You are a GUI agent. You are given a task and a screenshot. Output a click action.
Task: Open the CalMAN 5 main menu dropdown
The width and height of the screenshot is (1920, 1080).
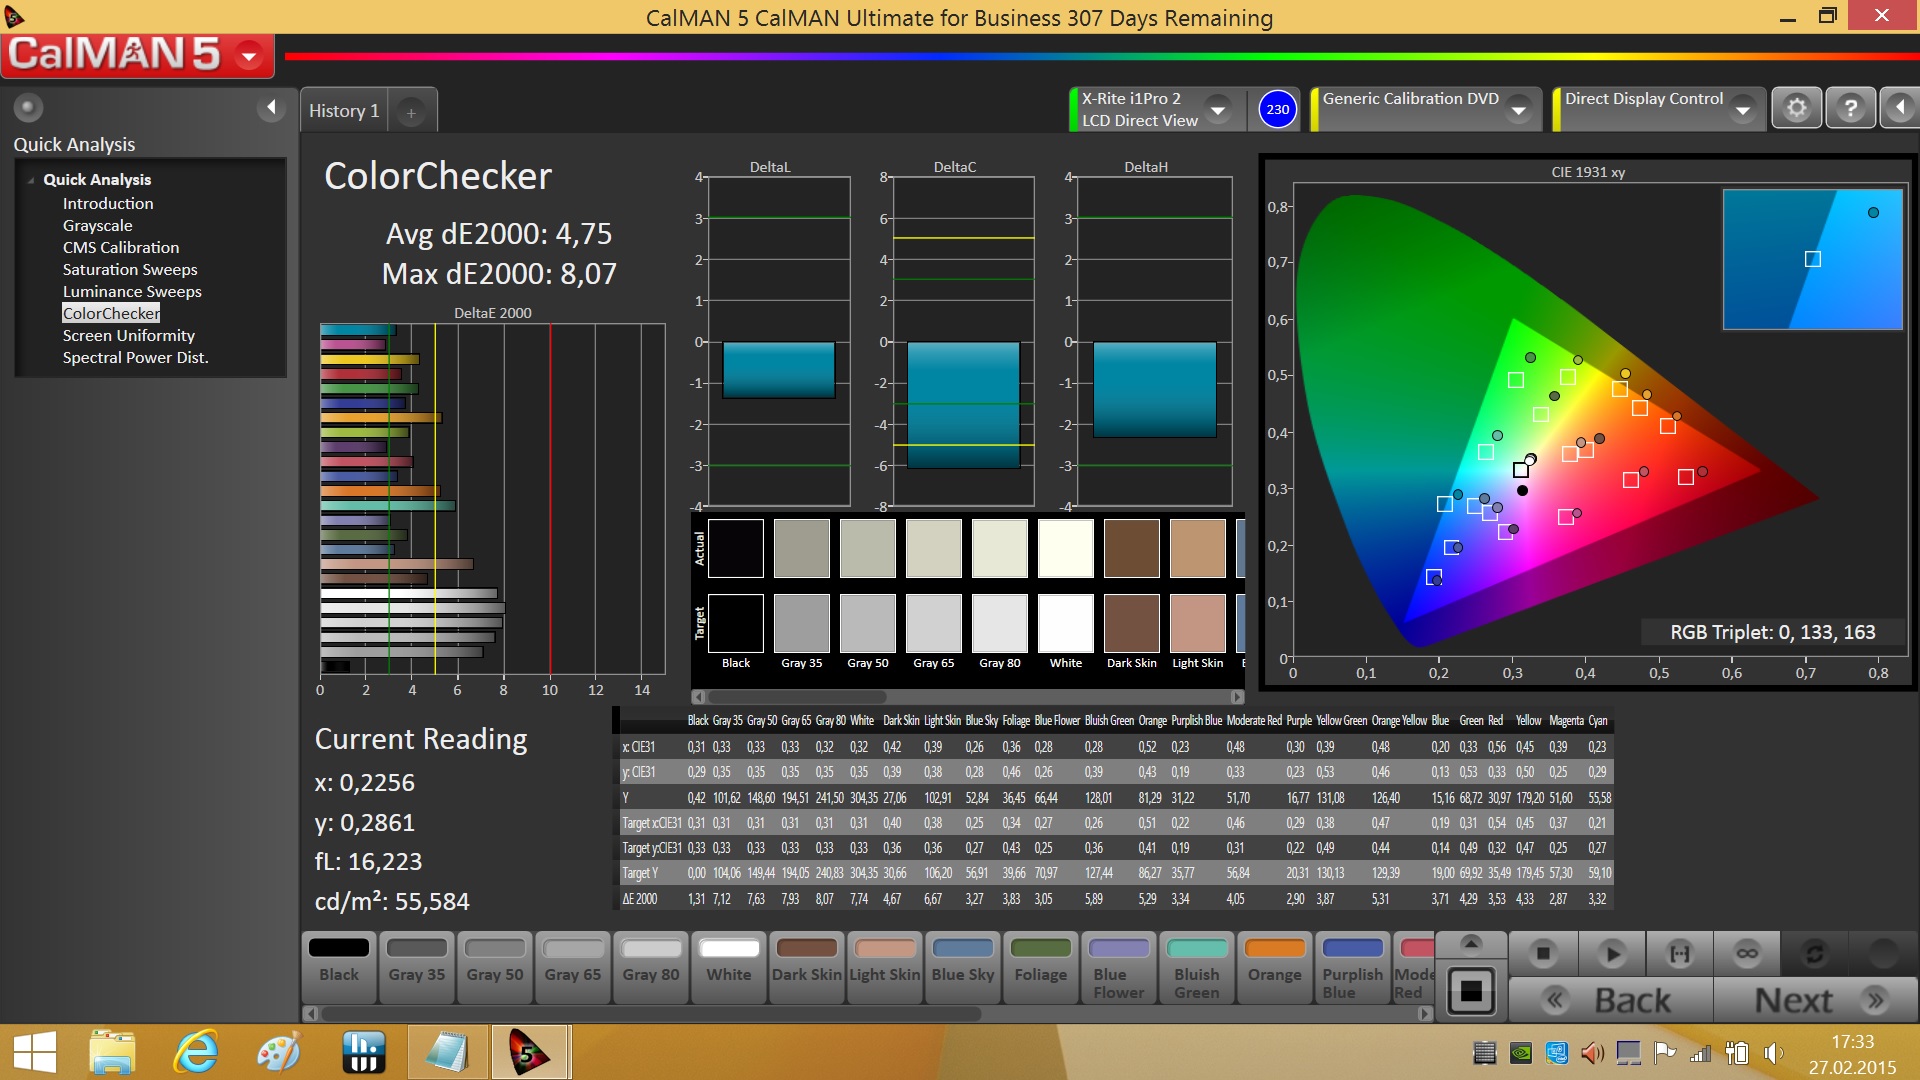coord(249,55)
